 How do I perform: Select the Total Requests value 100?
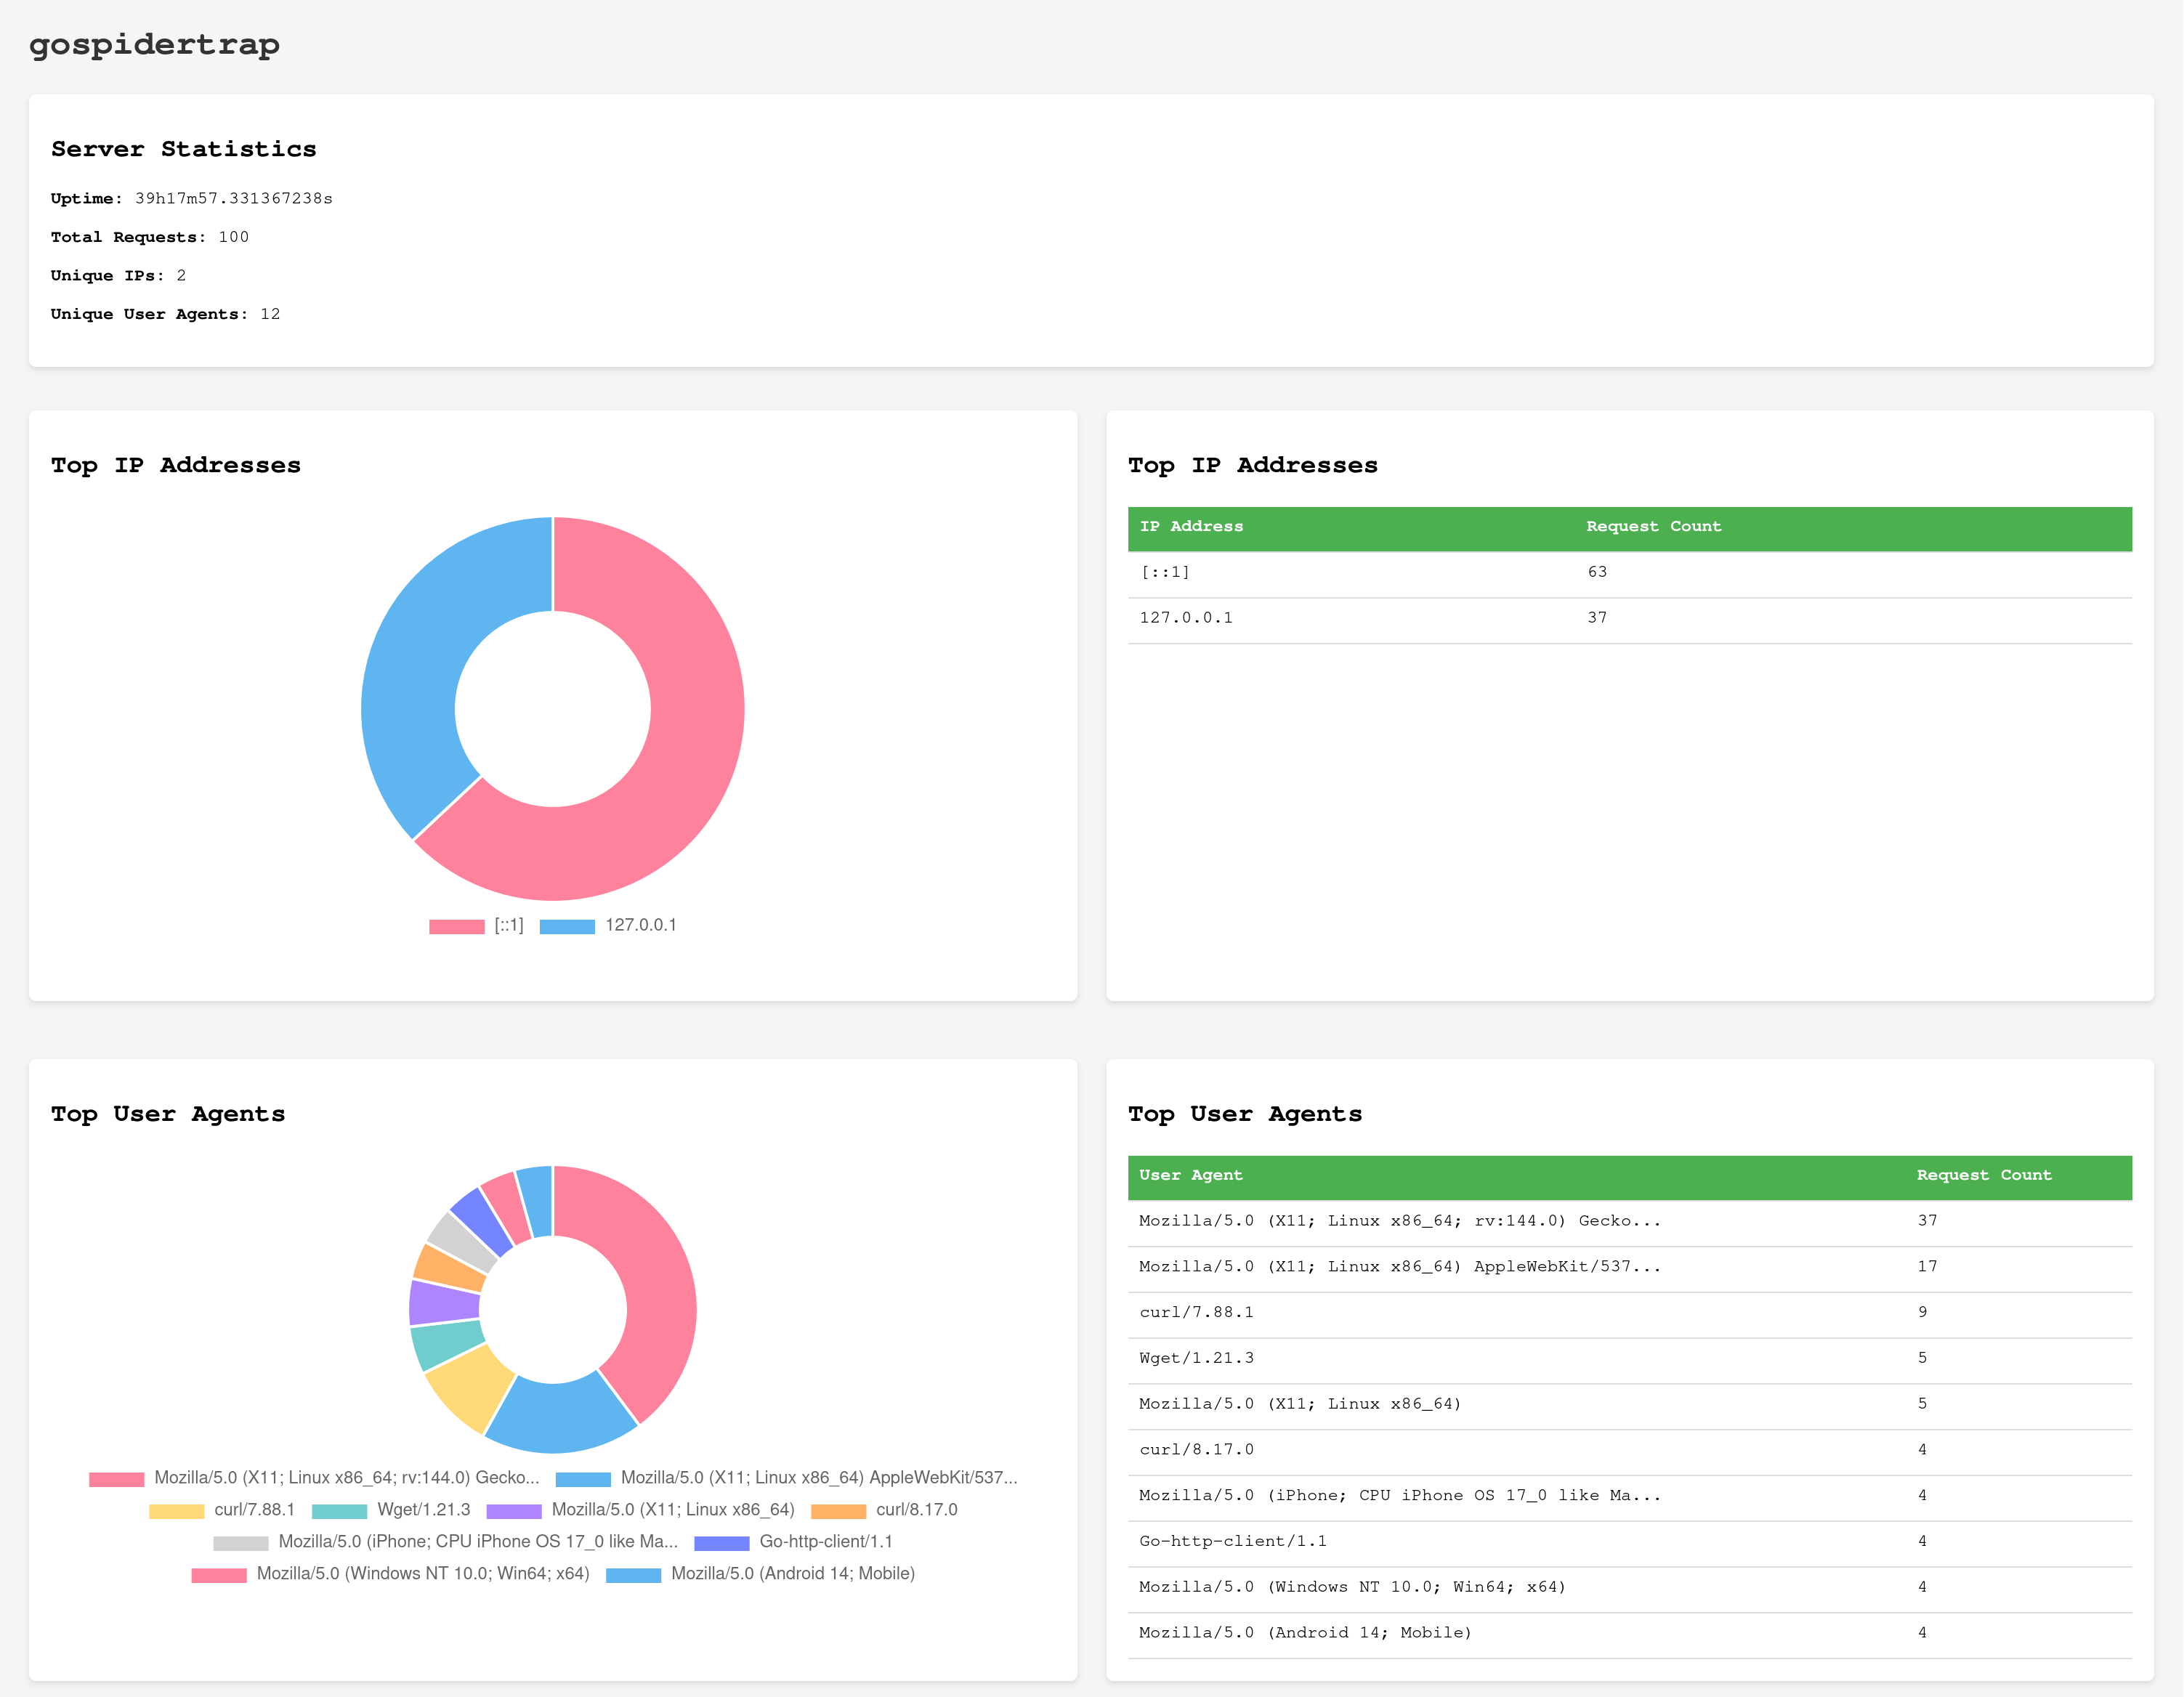click(x=234, y=237)
